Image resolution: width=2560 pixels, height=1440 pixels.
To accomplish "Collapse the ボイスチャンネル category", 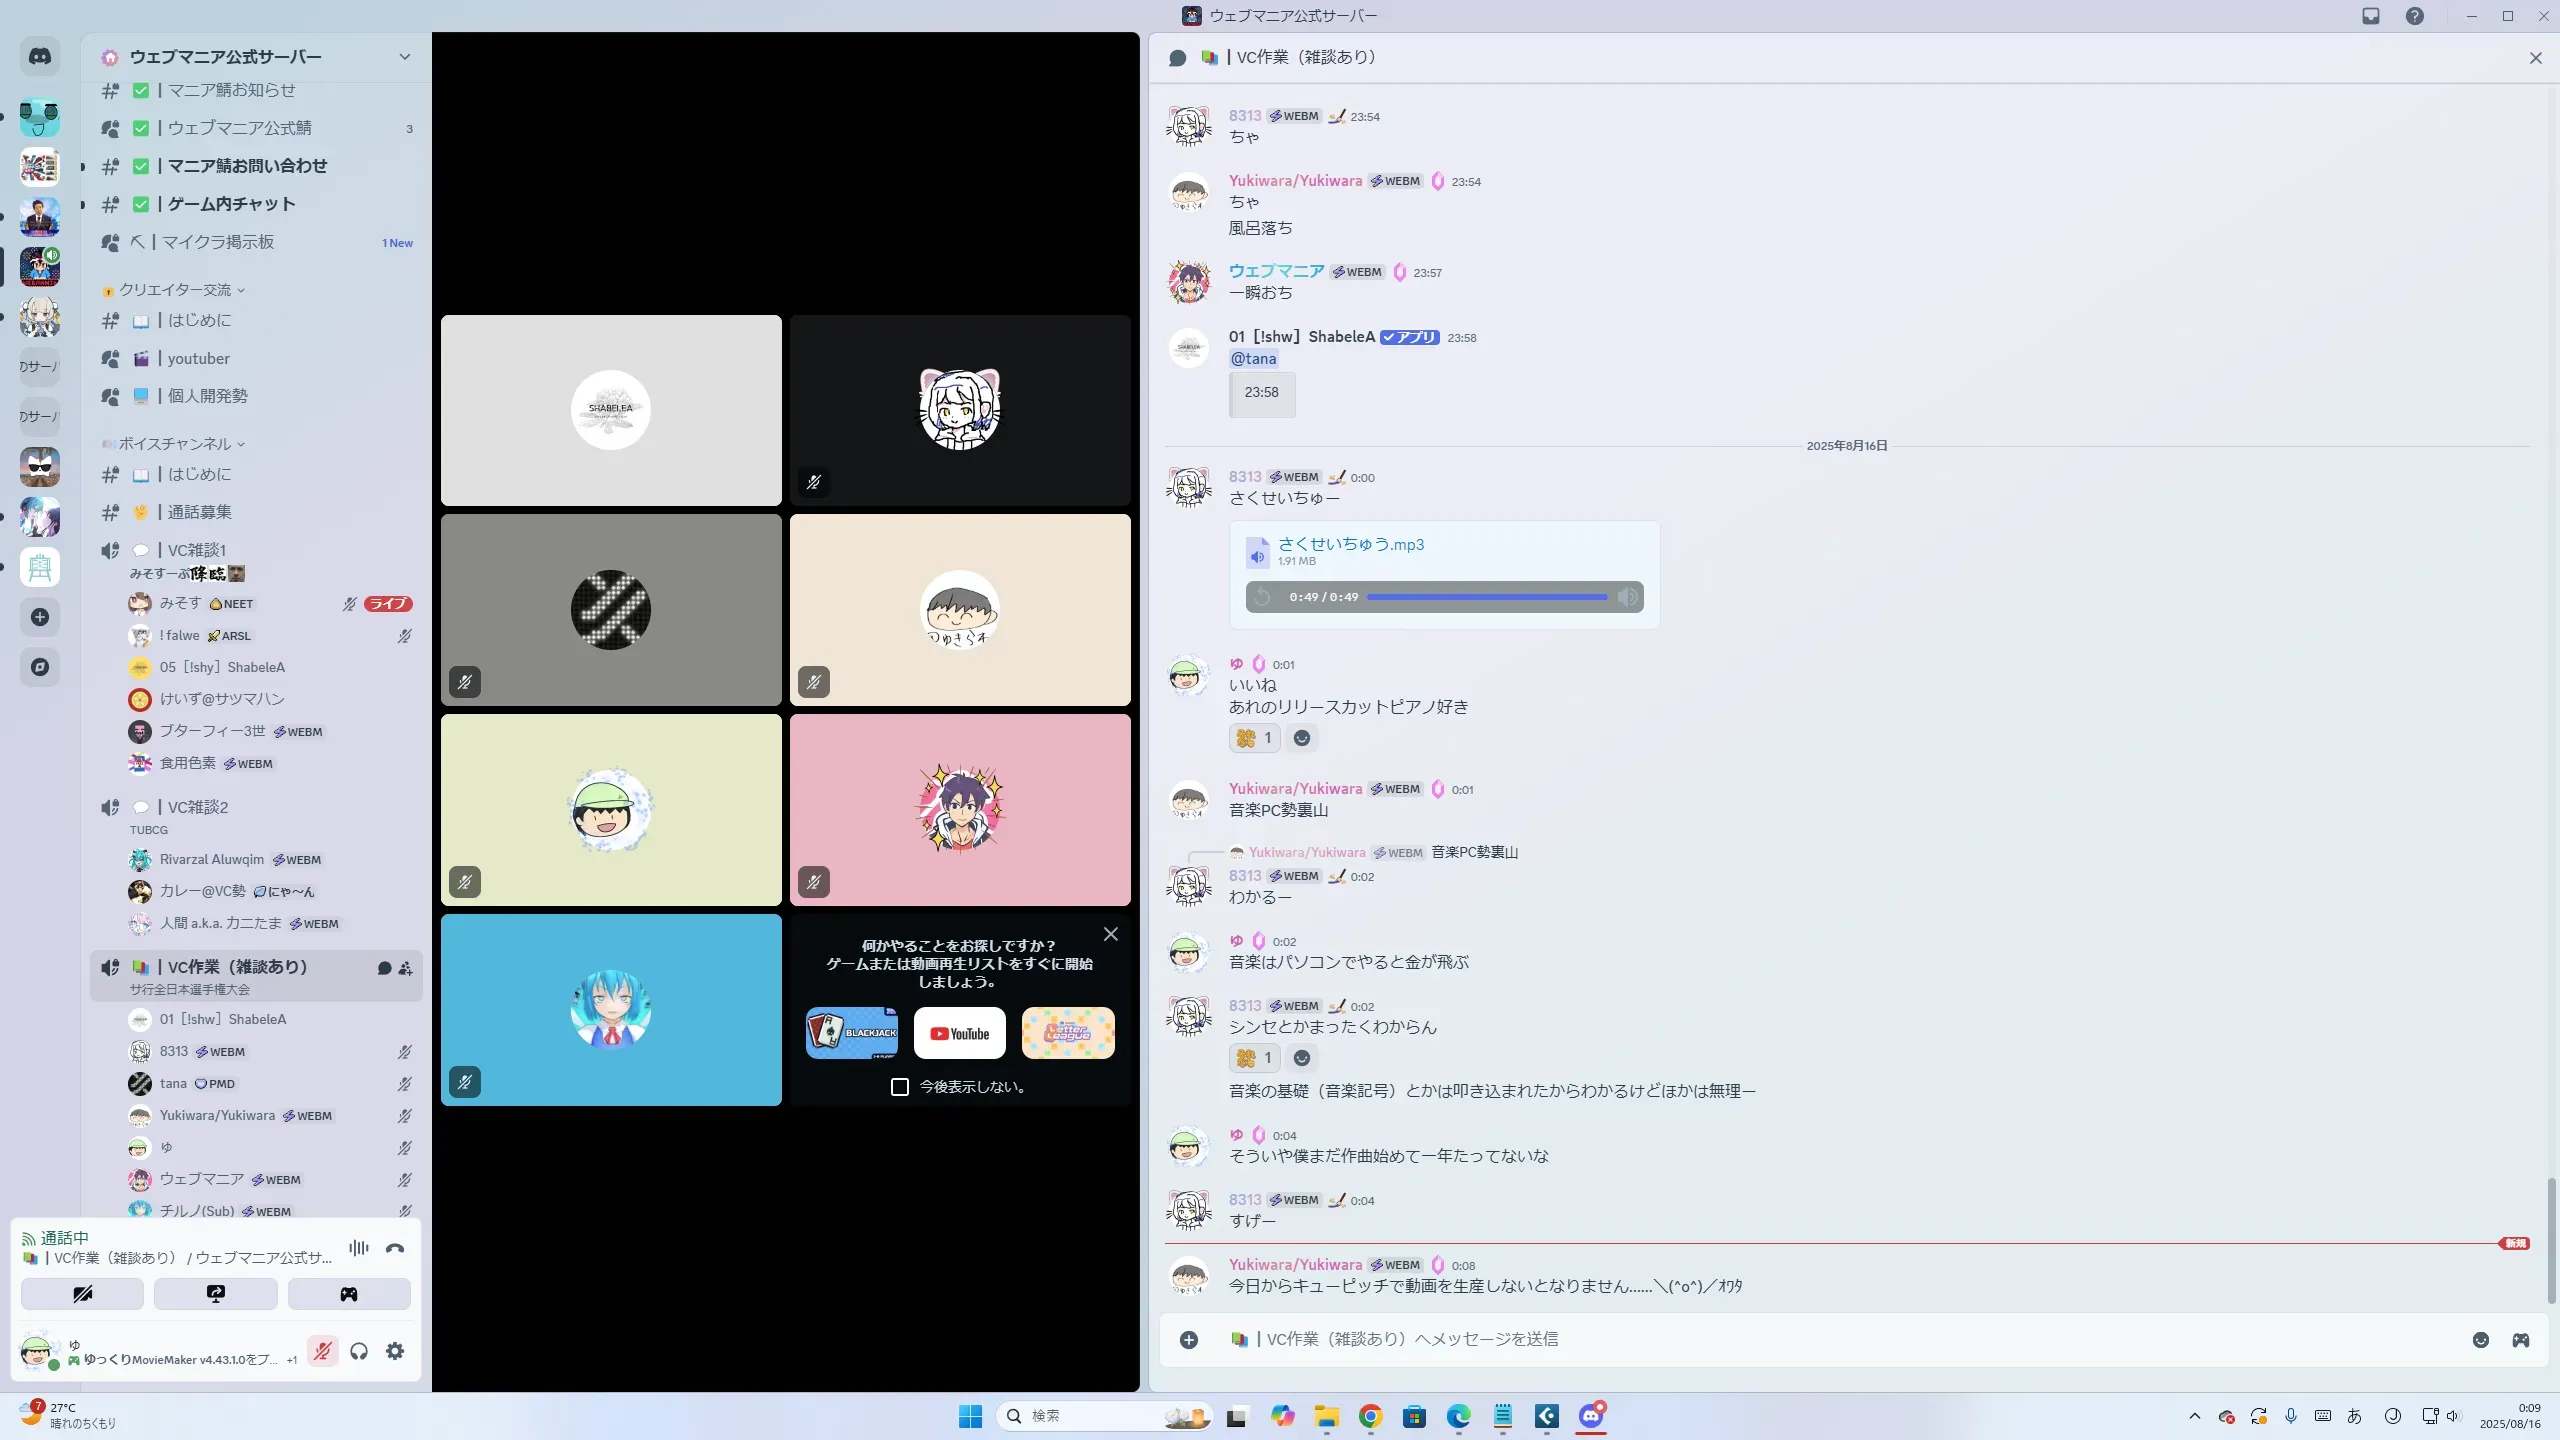I will pos(176,444).
